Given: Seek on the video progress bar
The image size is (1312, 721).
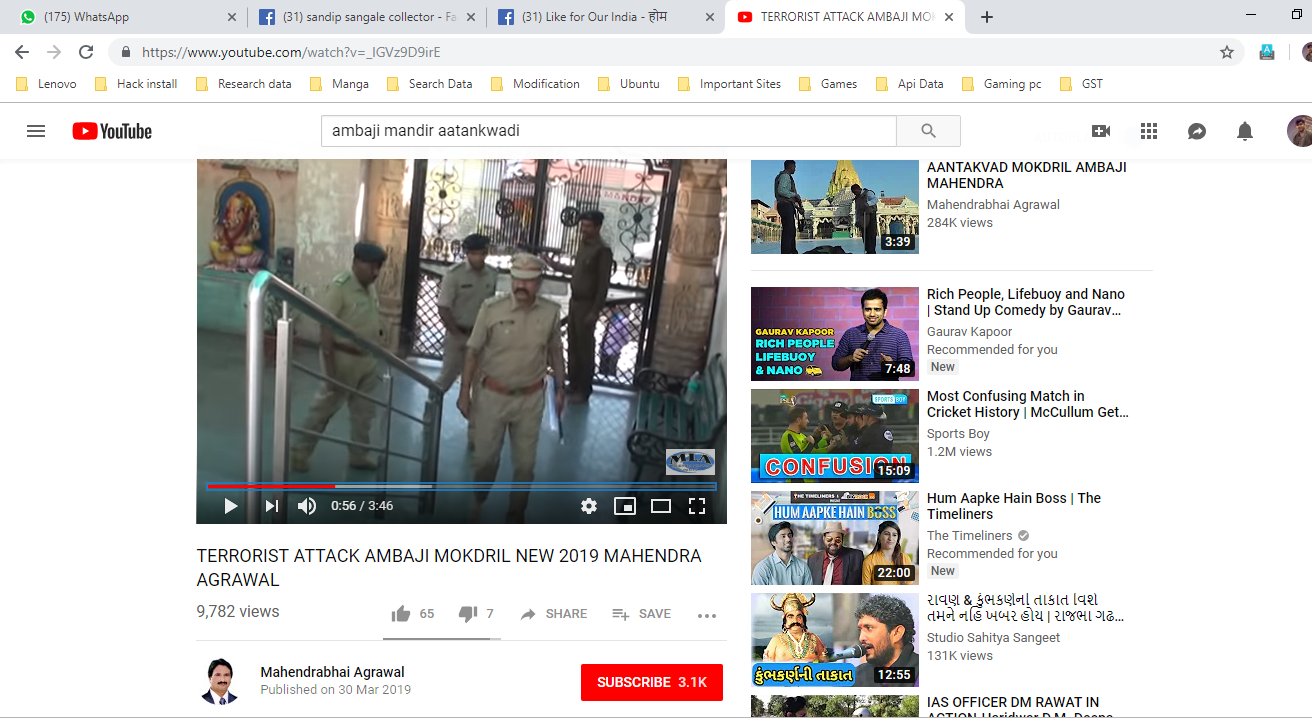Looking at the screenshot, I should click(x=461, y=486).
